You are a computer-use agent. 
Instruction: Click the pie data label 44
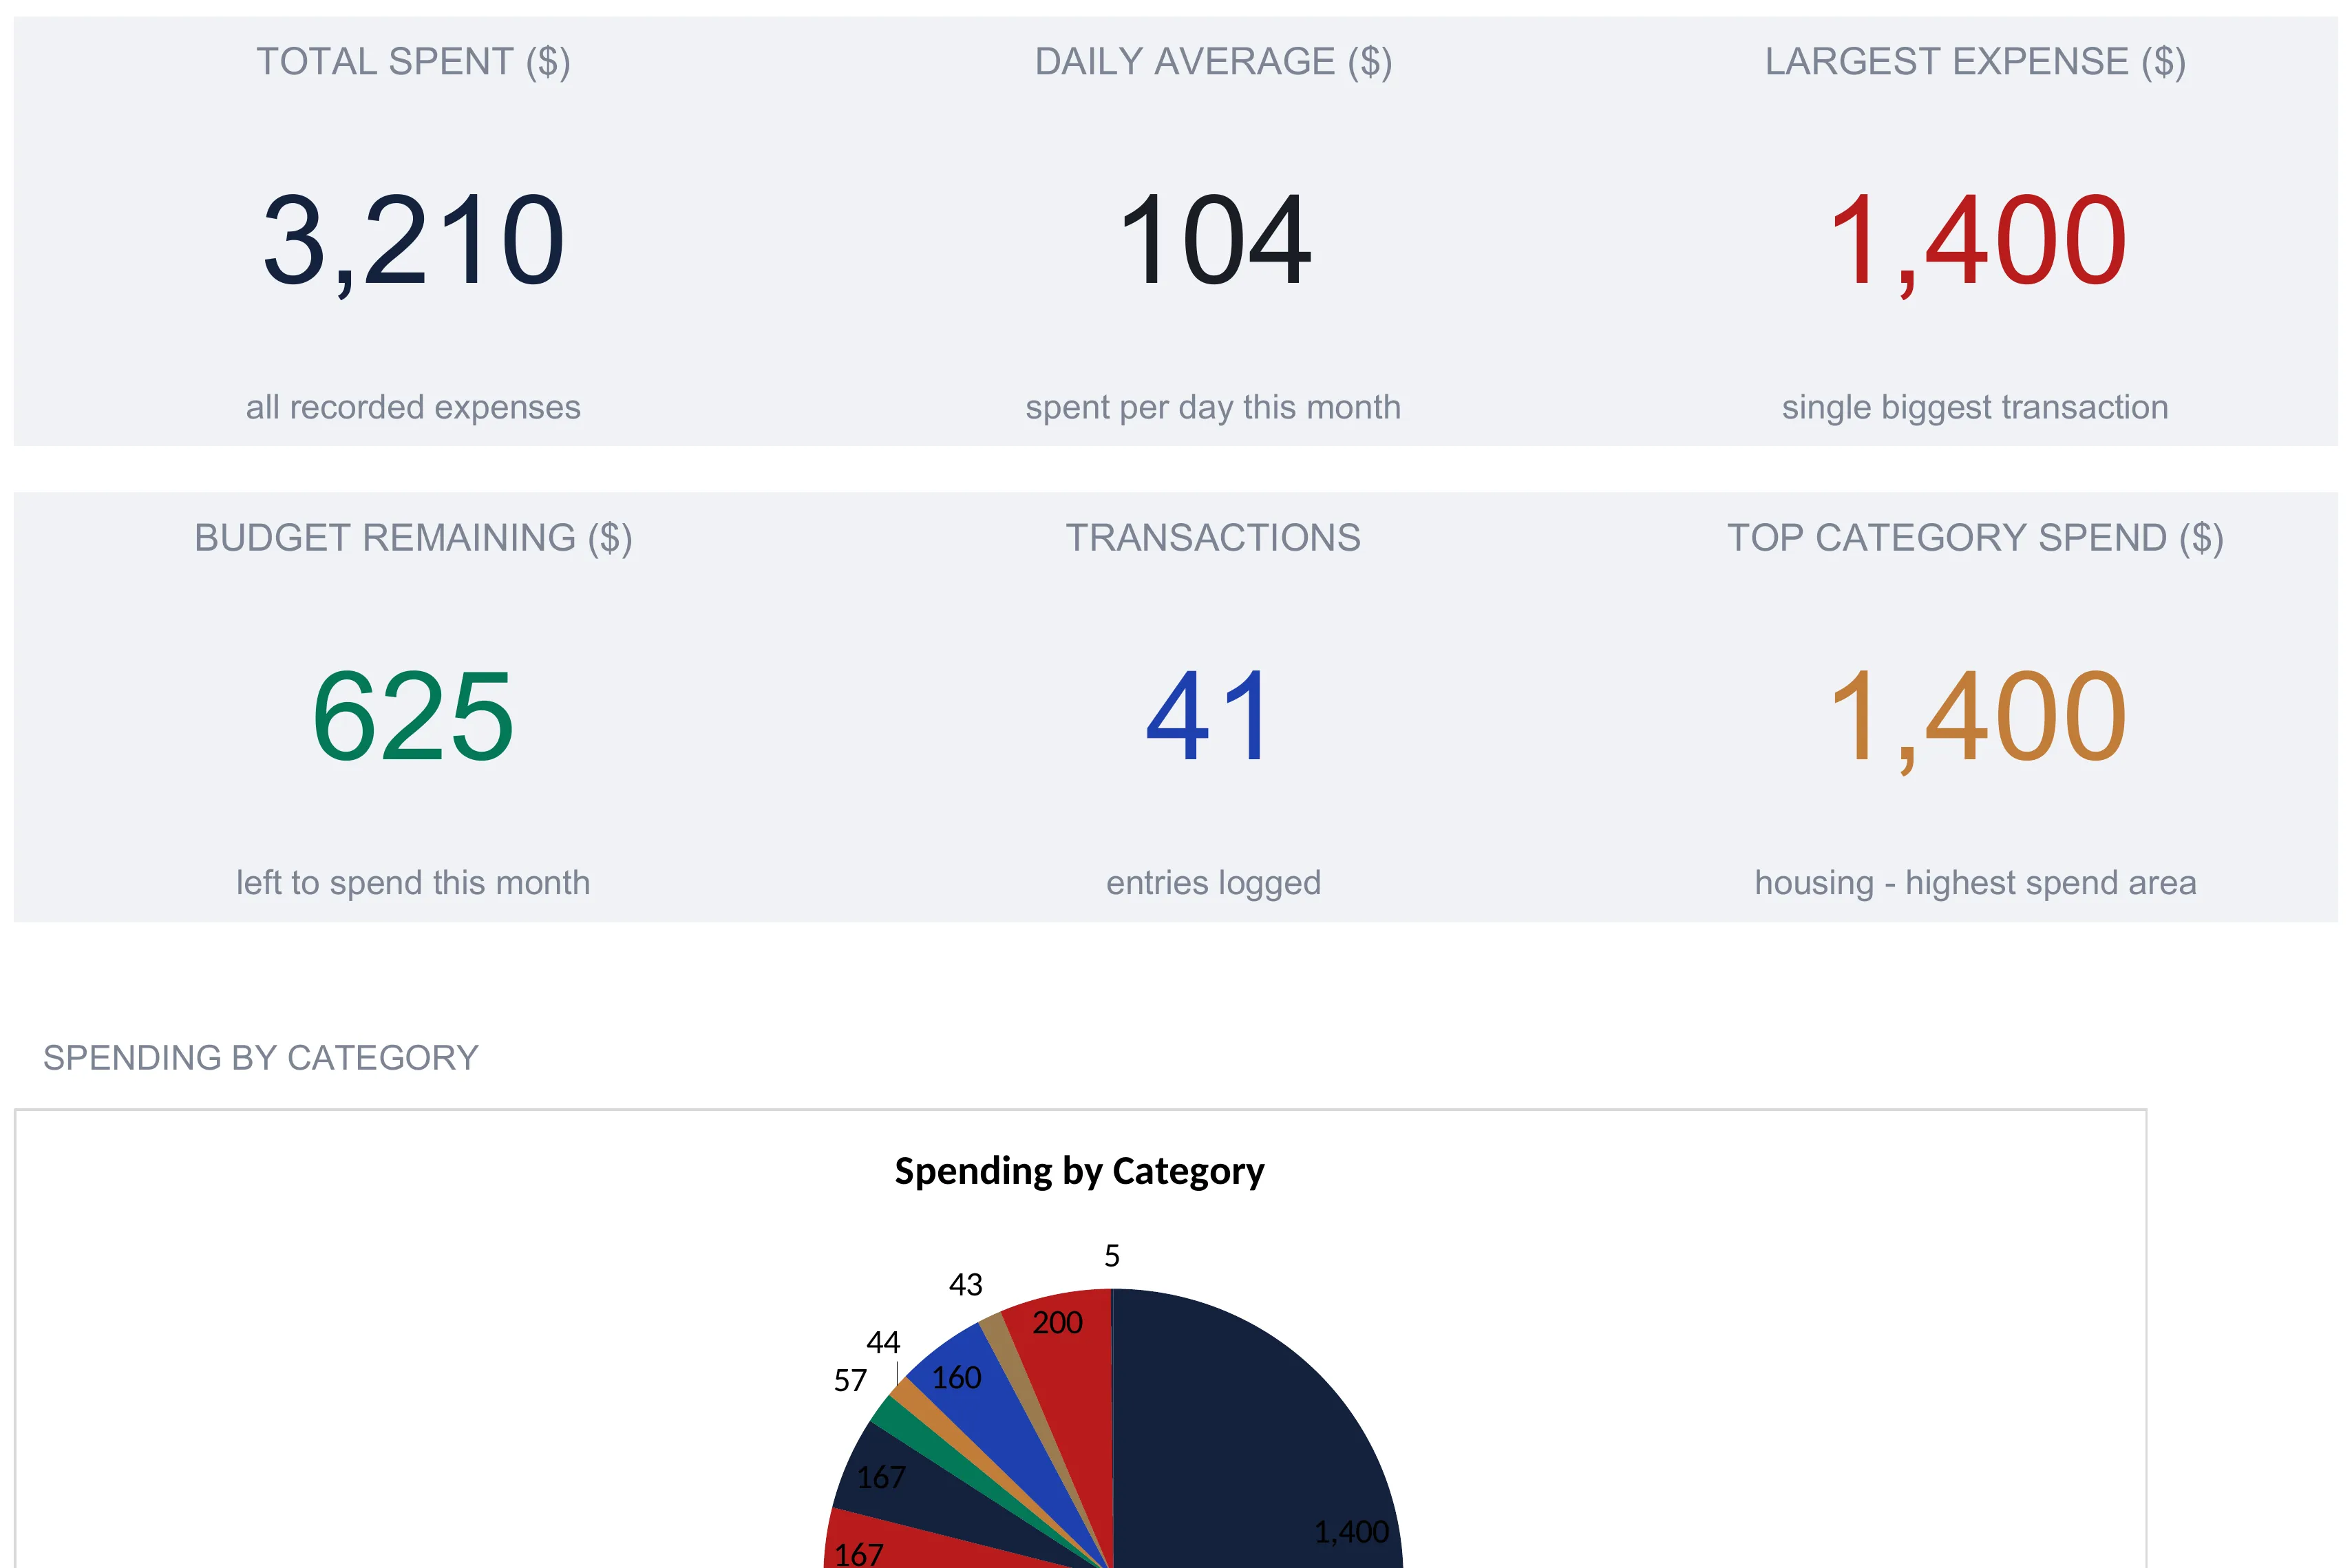[883, 1342]
